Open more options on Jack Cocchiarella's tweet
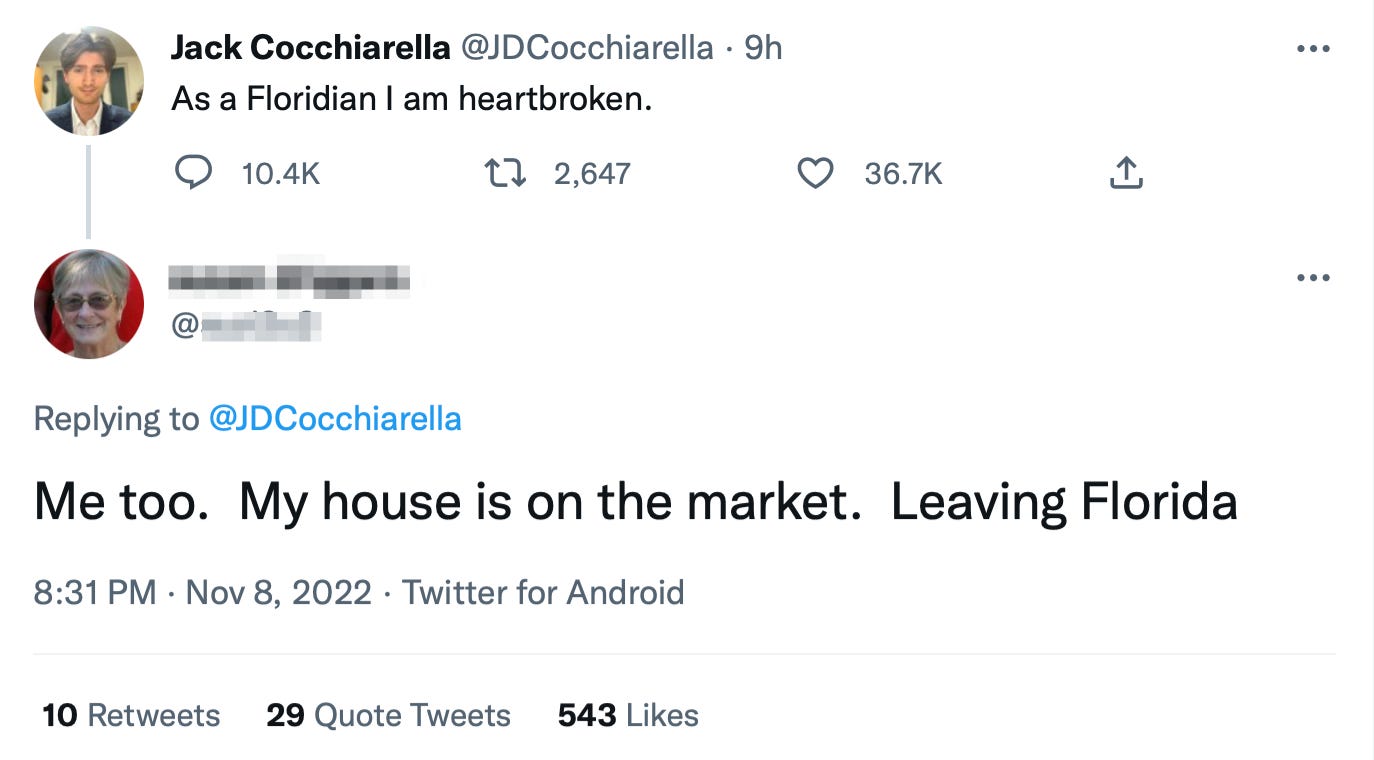This screenshot has height=760, width=1374. pyautogui.click(x=1312, y=49)
